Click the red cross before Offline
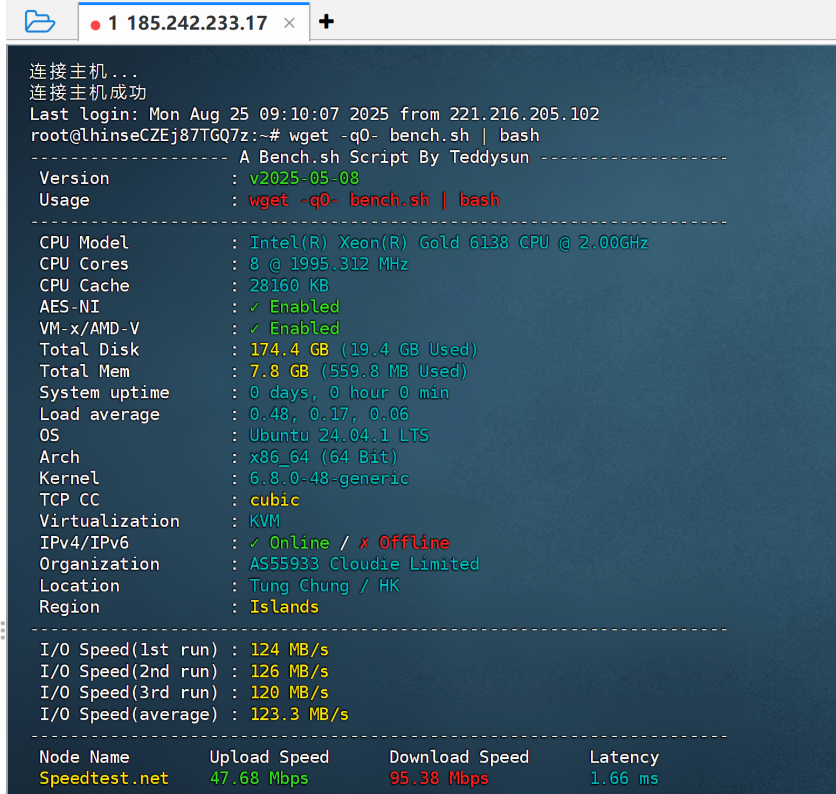The width and height of the screenshot is (836, 794). tap(364, 543)
